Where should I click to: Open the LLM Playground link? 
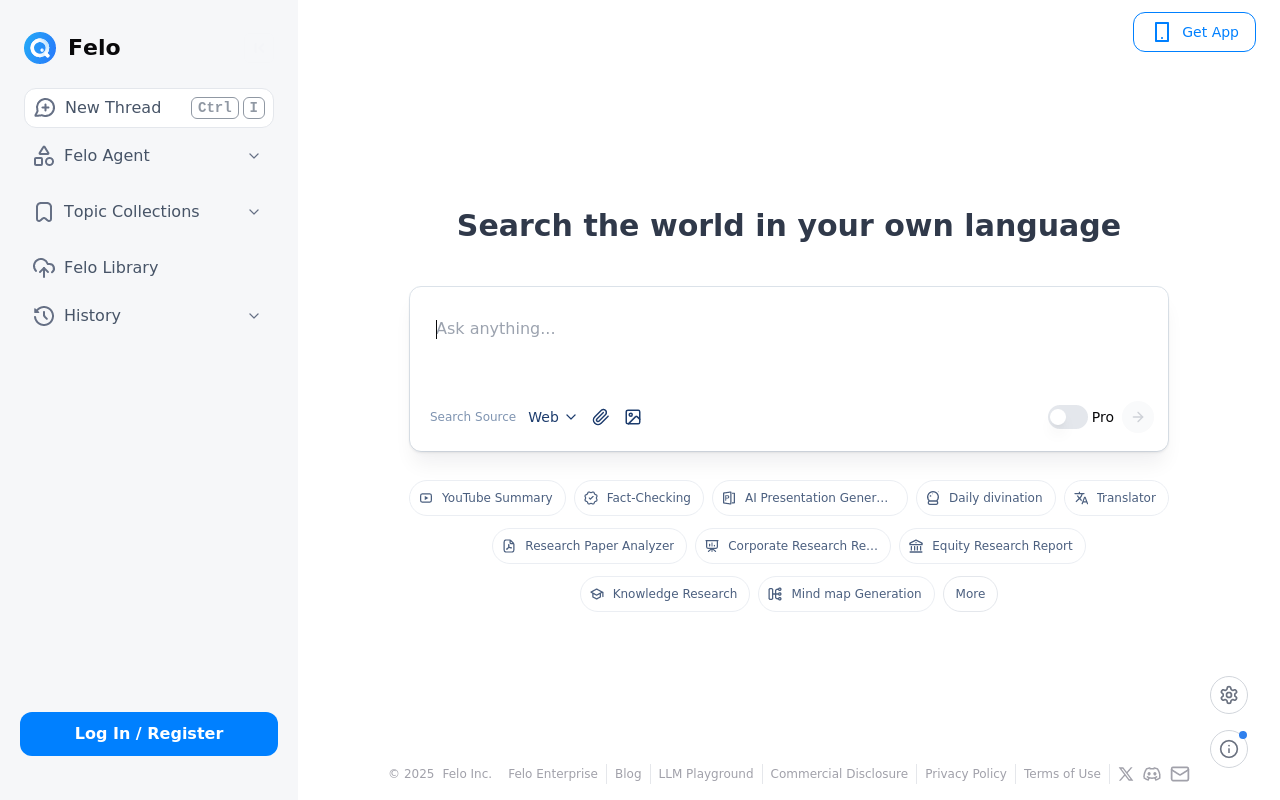[706, 774]
